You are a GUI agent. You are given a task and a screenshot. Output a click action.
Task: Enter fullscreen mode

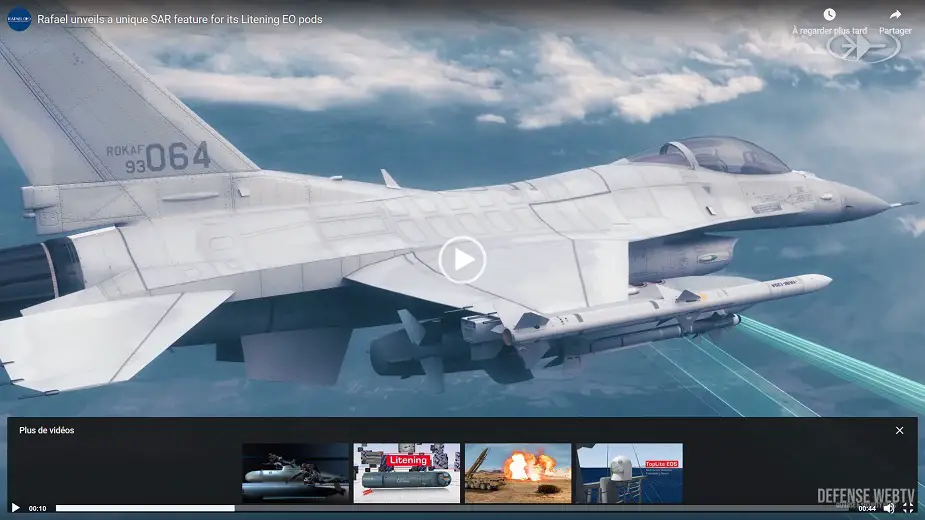click(908, 508)
